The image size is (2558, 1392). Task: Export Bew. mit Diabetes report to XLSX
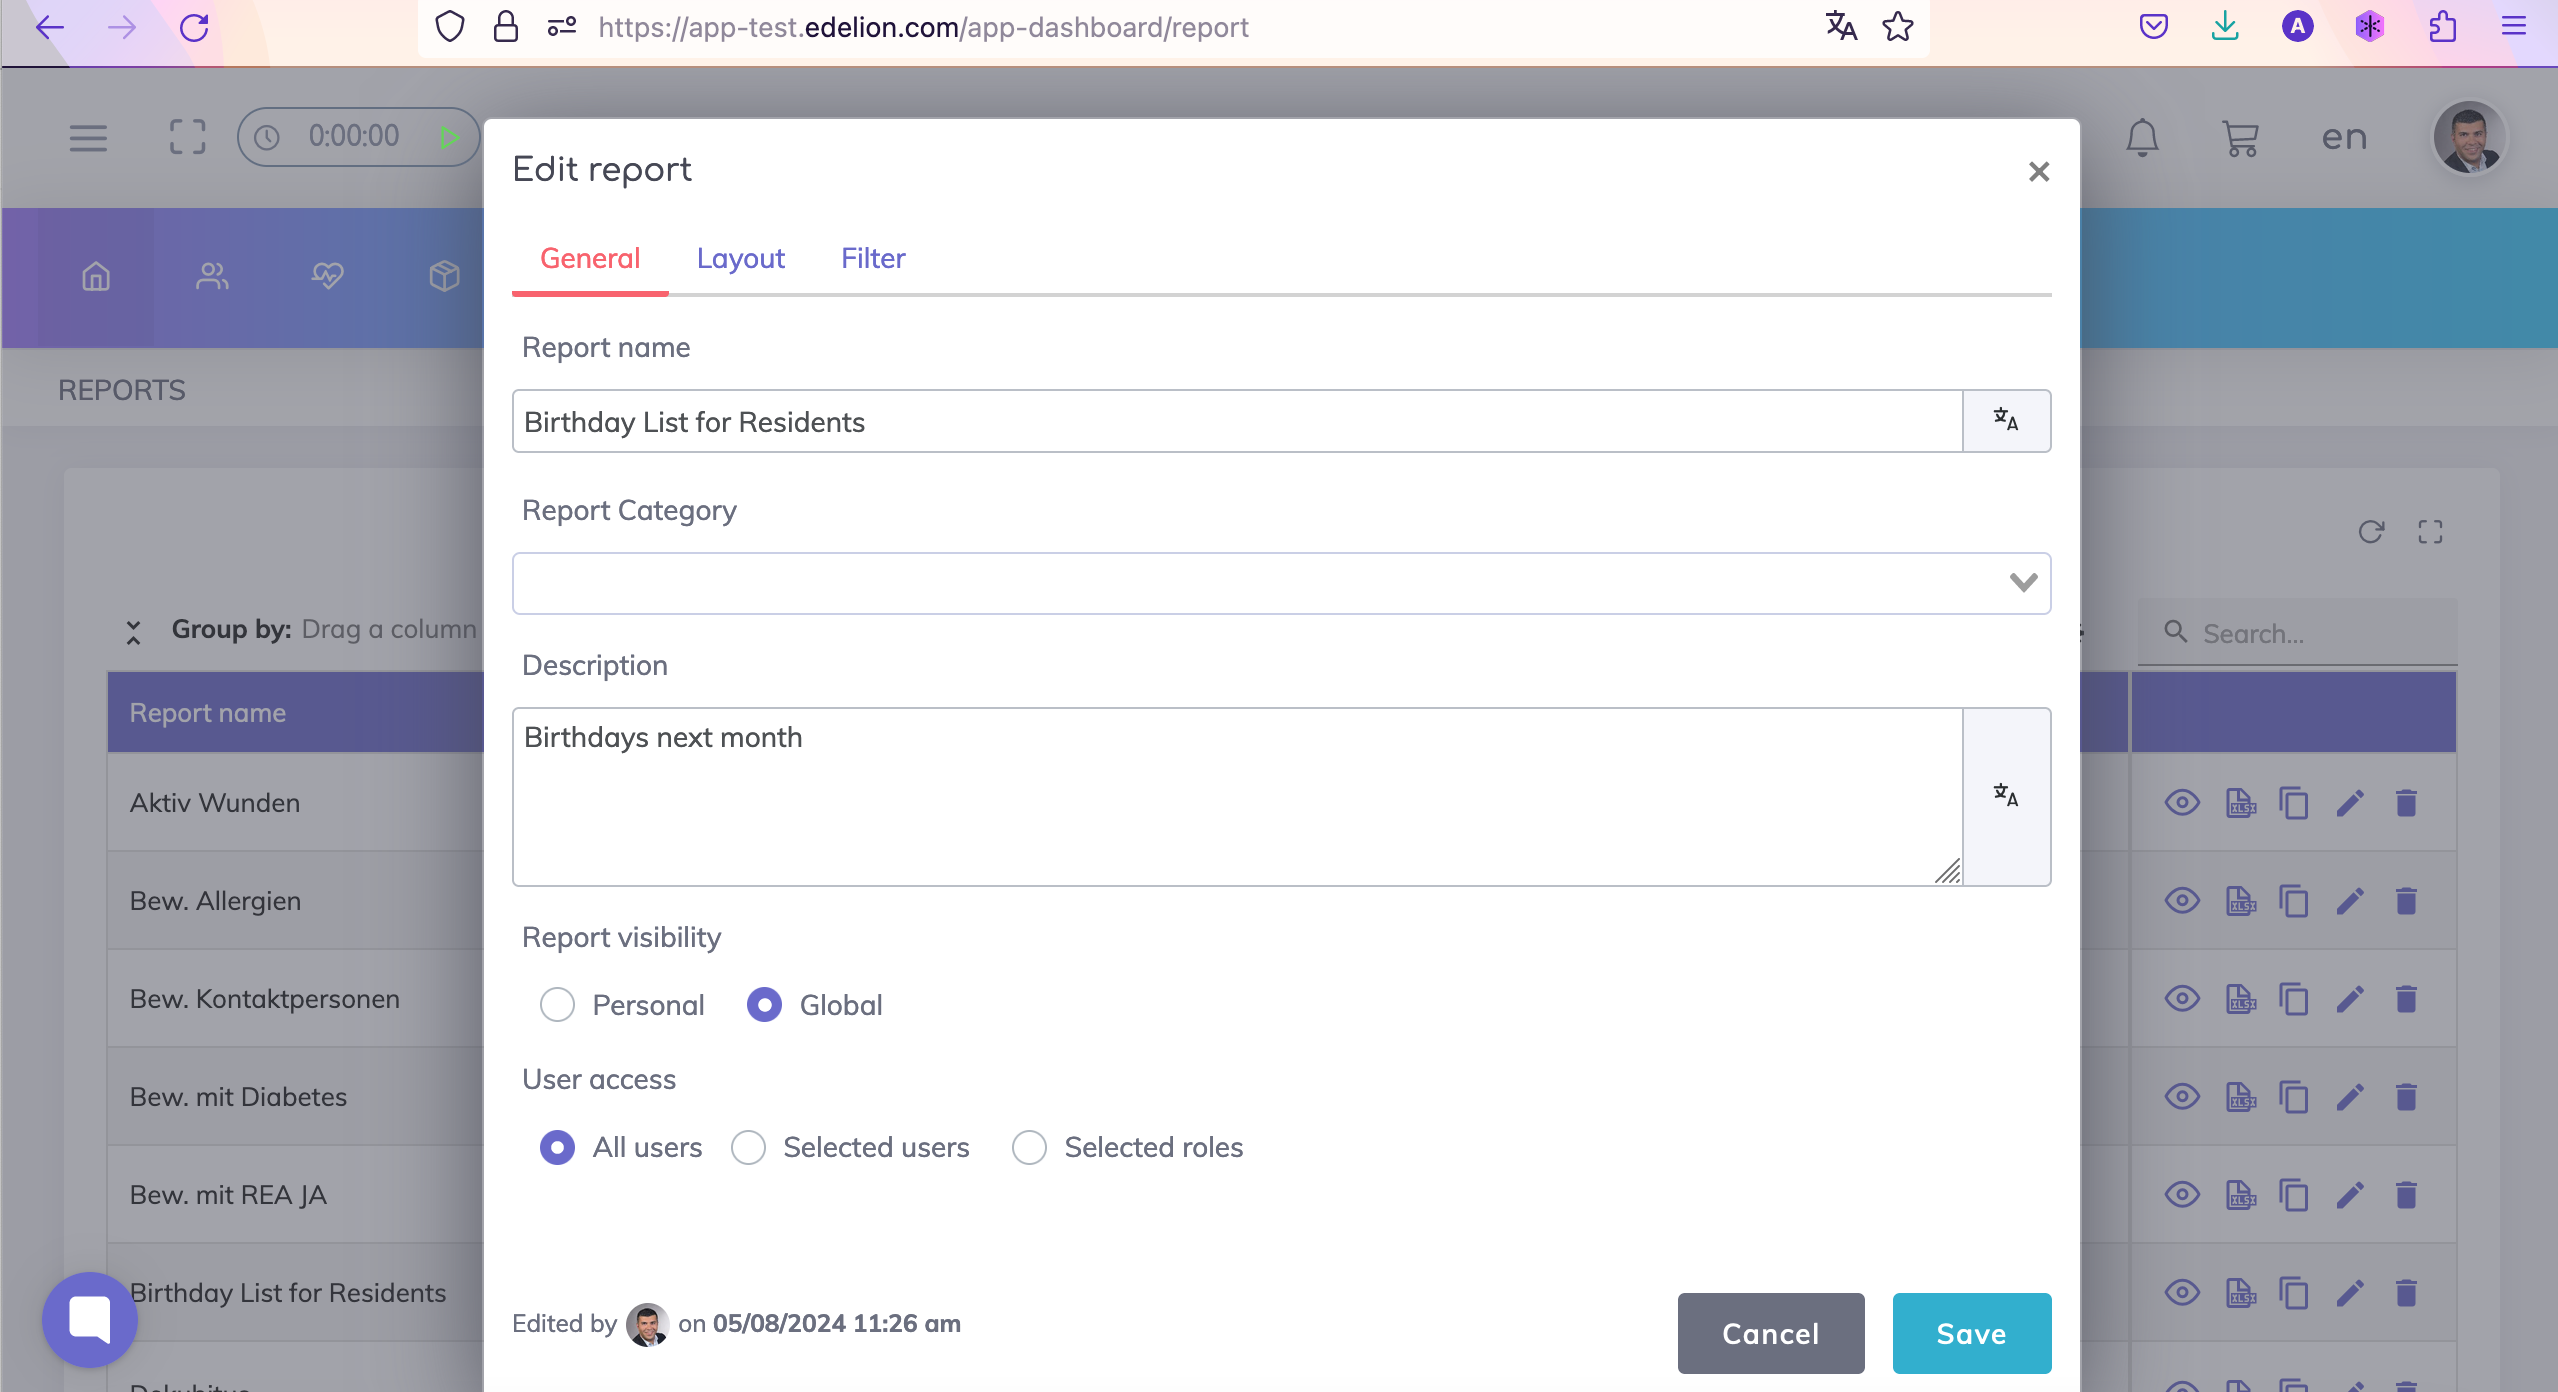pyautogui.click(x=2240, y=1097)
